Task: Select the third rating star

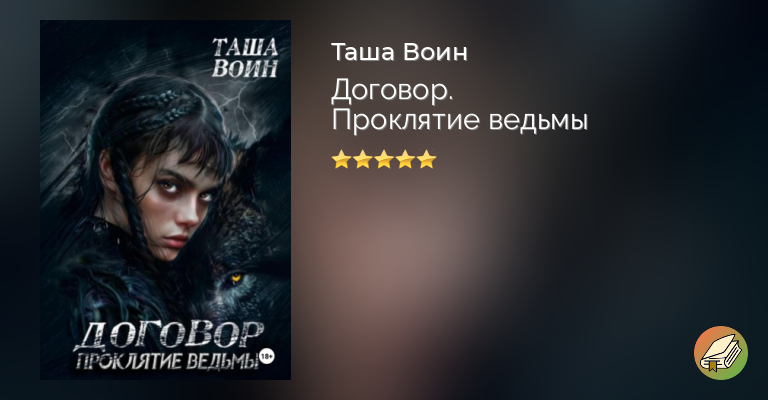Action: tap(384, 160)
